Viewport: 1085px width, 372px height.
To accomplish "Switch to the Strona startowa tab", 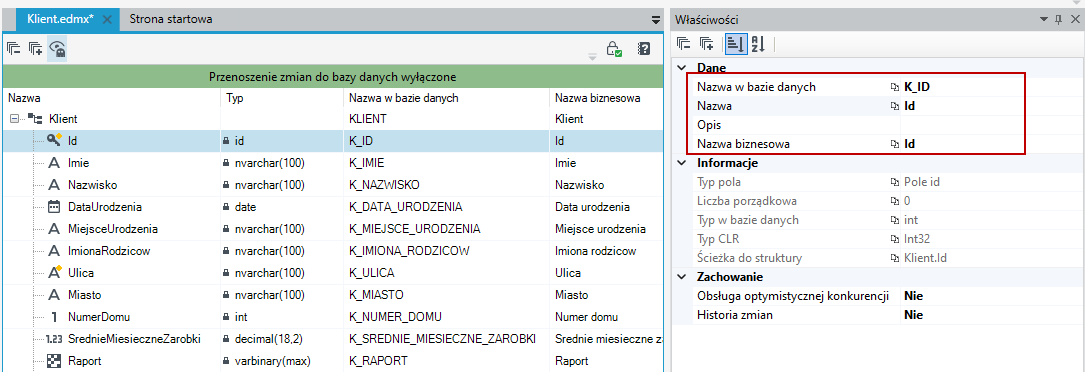I will click(x=171, y=19).
